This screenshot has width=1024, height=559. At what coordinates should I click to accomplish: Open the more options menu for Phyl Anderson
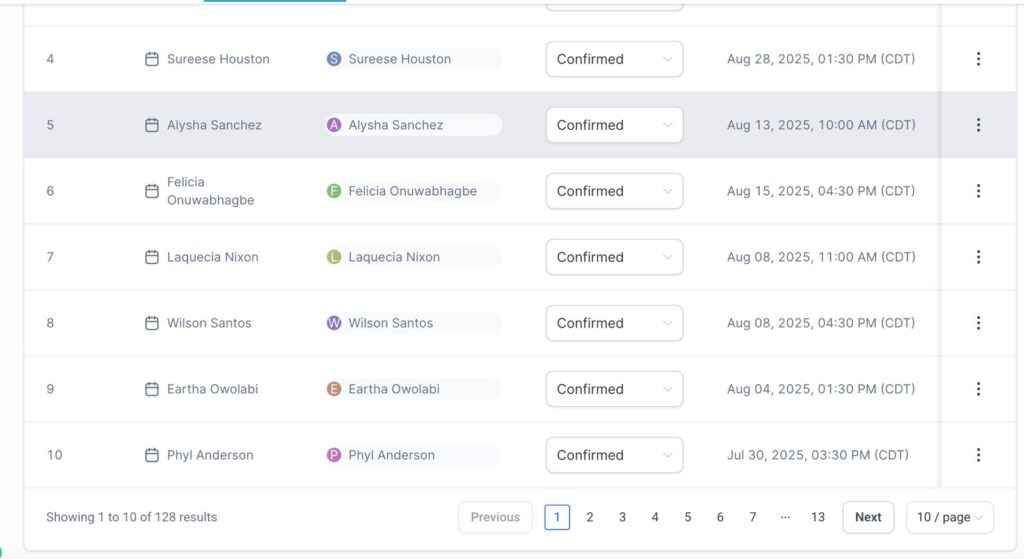[978, 455]
